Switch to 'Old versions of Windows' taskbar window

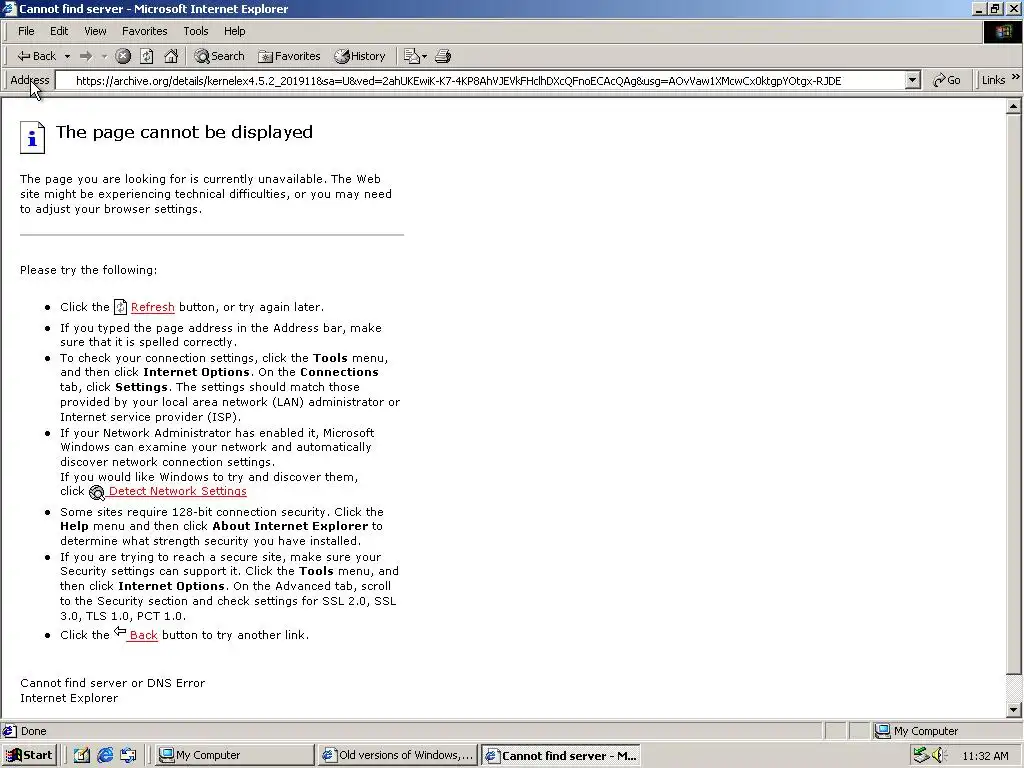[398, 756]
